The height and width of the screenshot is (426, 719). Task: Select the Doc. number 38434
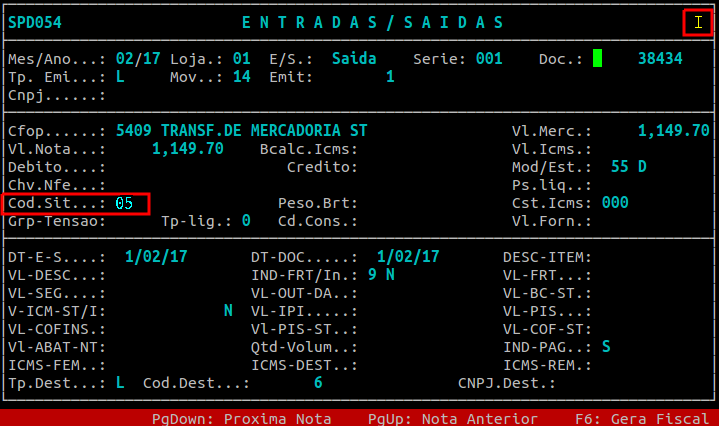[x=659, y=59]
